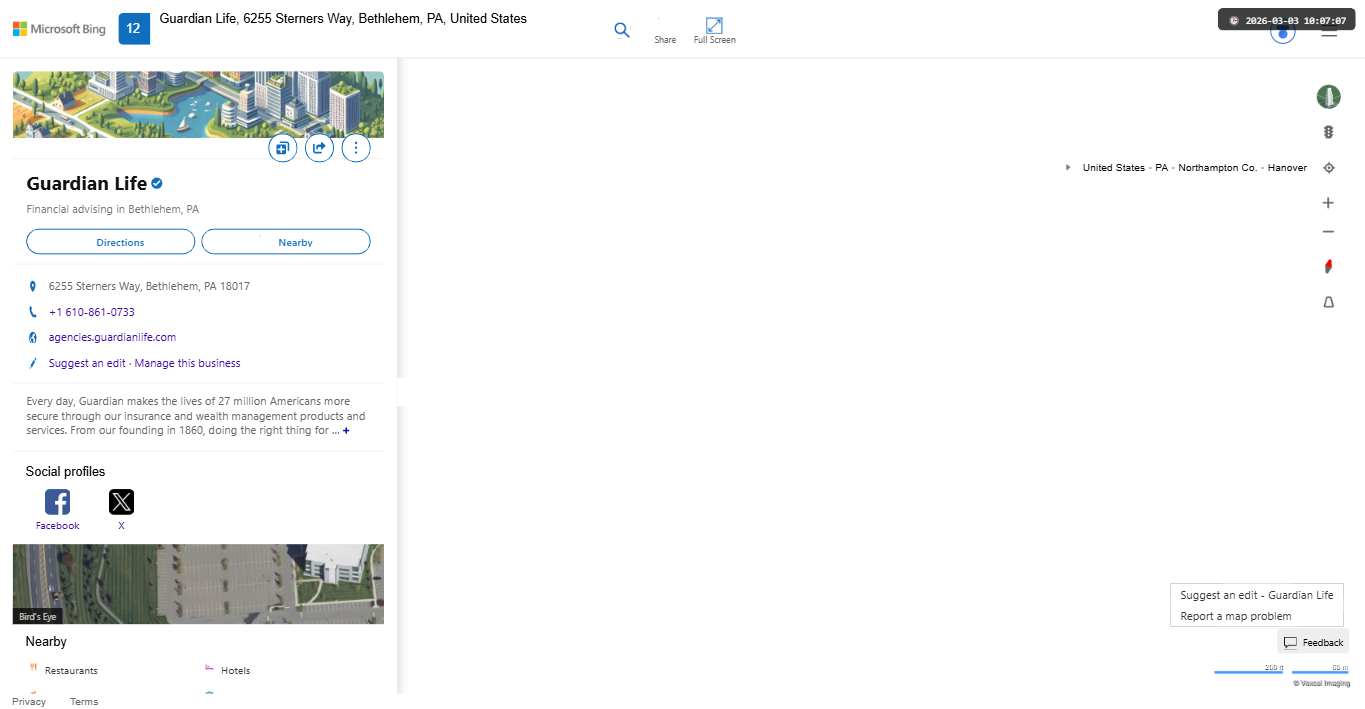The image size is (1365, 709).
Task: Click the locate me target icon
Action: [x=1328, y=168]
